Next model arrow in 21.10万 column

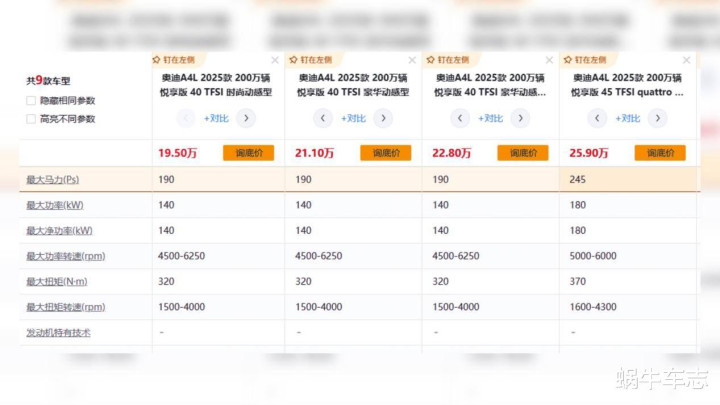click(383, 118)
